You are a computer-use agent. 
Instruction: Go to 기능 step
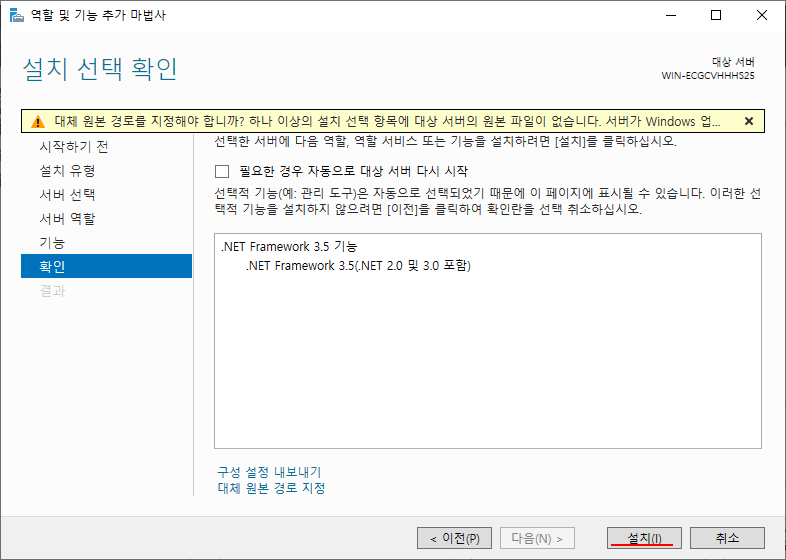[52, 243]
